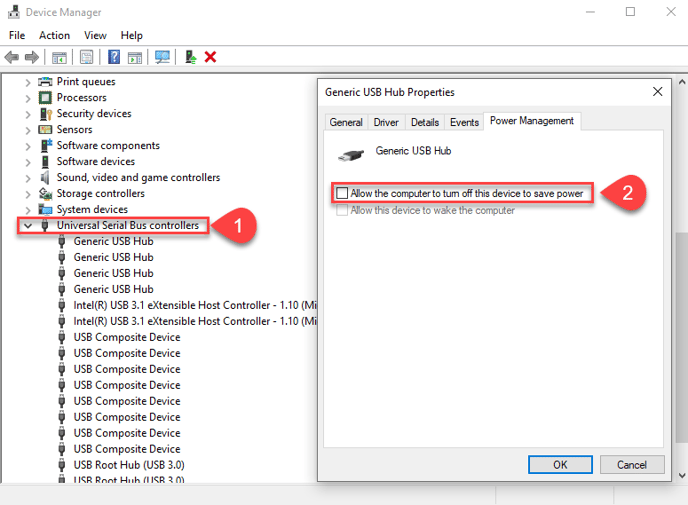Click the Storage controllers icon
This screenshot has height=505, width=688.
point(46,193)
